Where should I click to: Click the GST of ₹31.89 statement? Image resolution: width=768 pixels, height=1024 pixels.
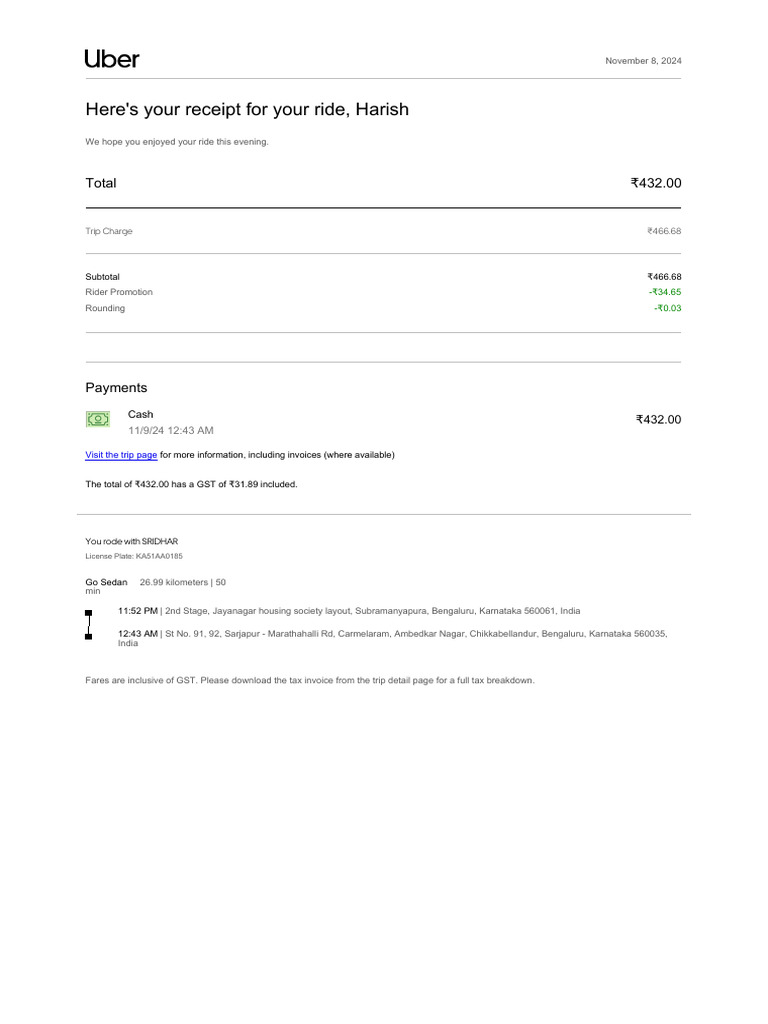[191, 484]
